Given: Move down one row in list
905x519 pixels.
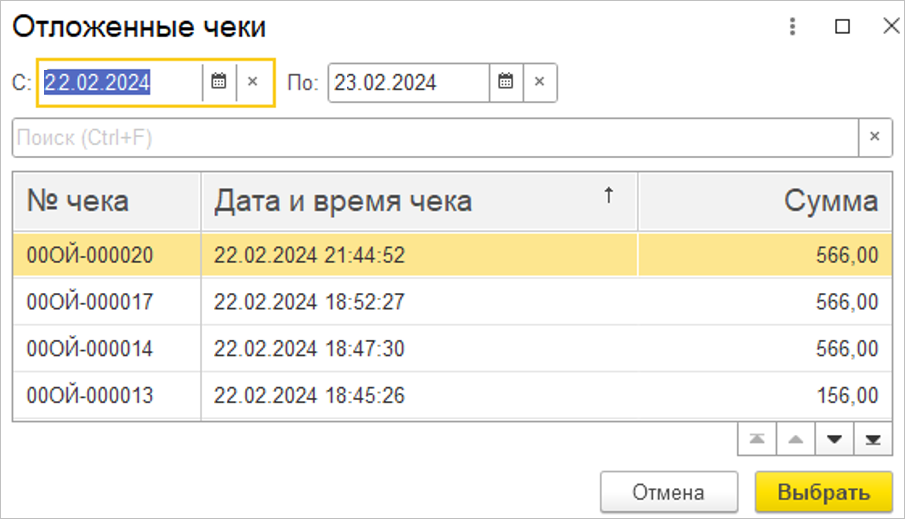Looking at the screenshot, I should coord(834,439).
